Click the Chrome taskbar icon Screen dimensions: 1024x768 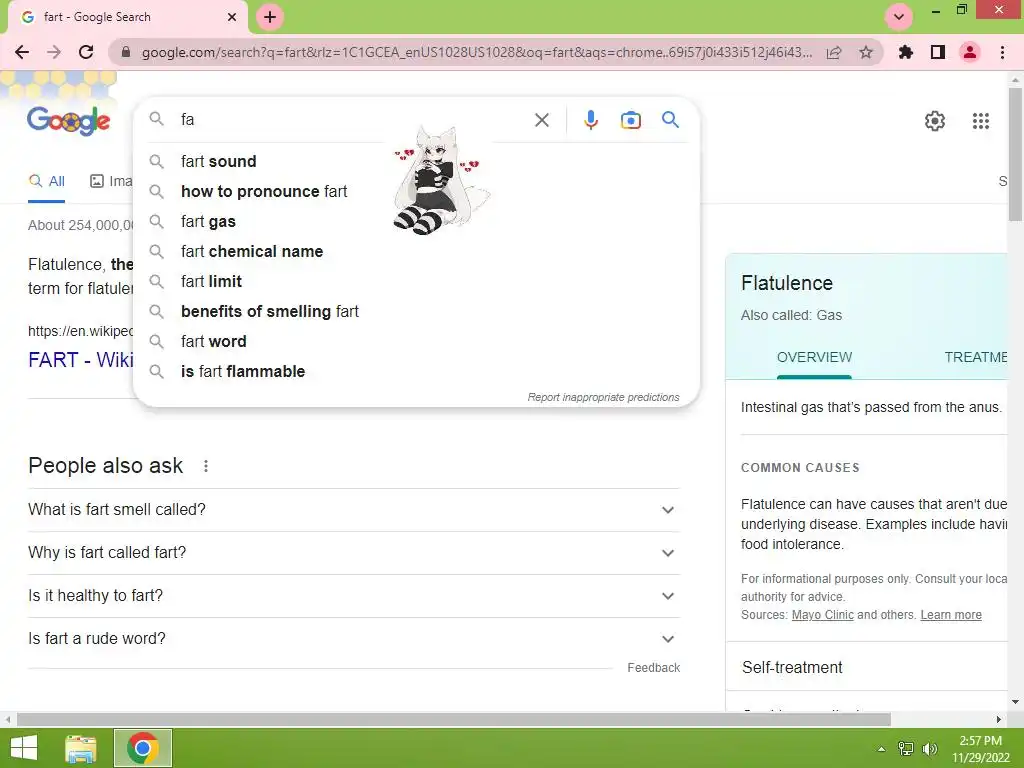(143, 748)
